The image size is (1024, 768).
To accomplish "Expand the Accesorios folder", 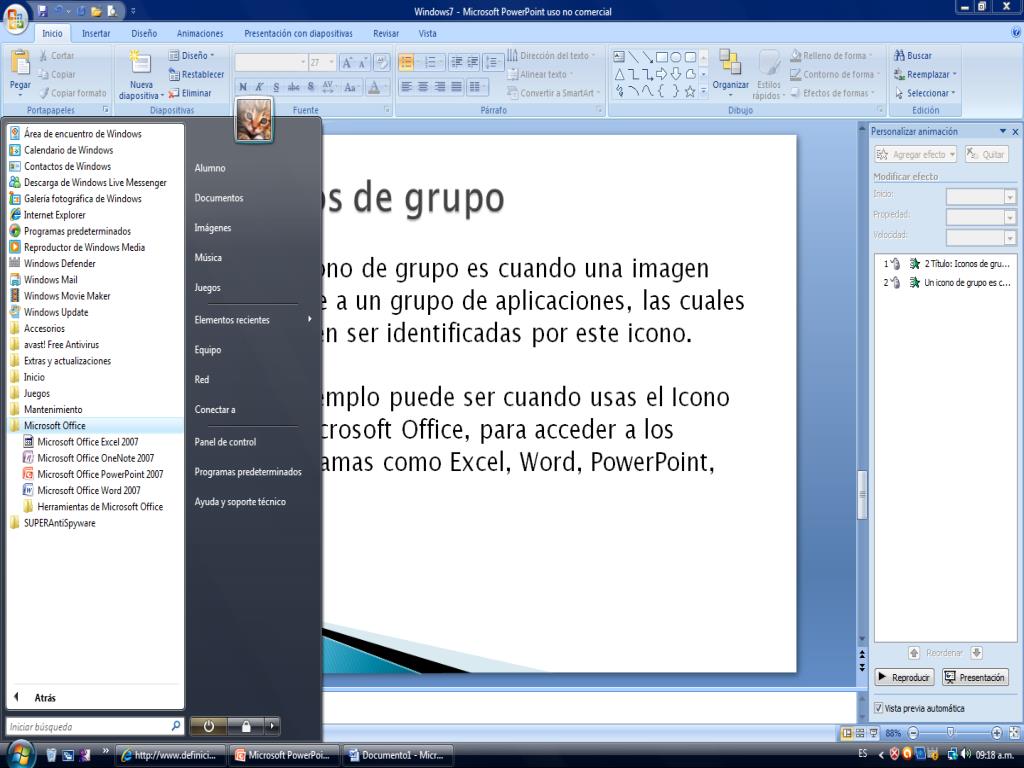I will 44,328.
